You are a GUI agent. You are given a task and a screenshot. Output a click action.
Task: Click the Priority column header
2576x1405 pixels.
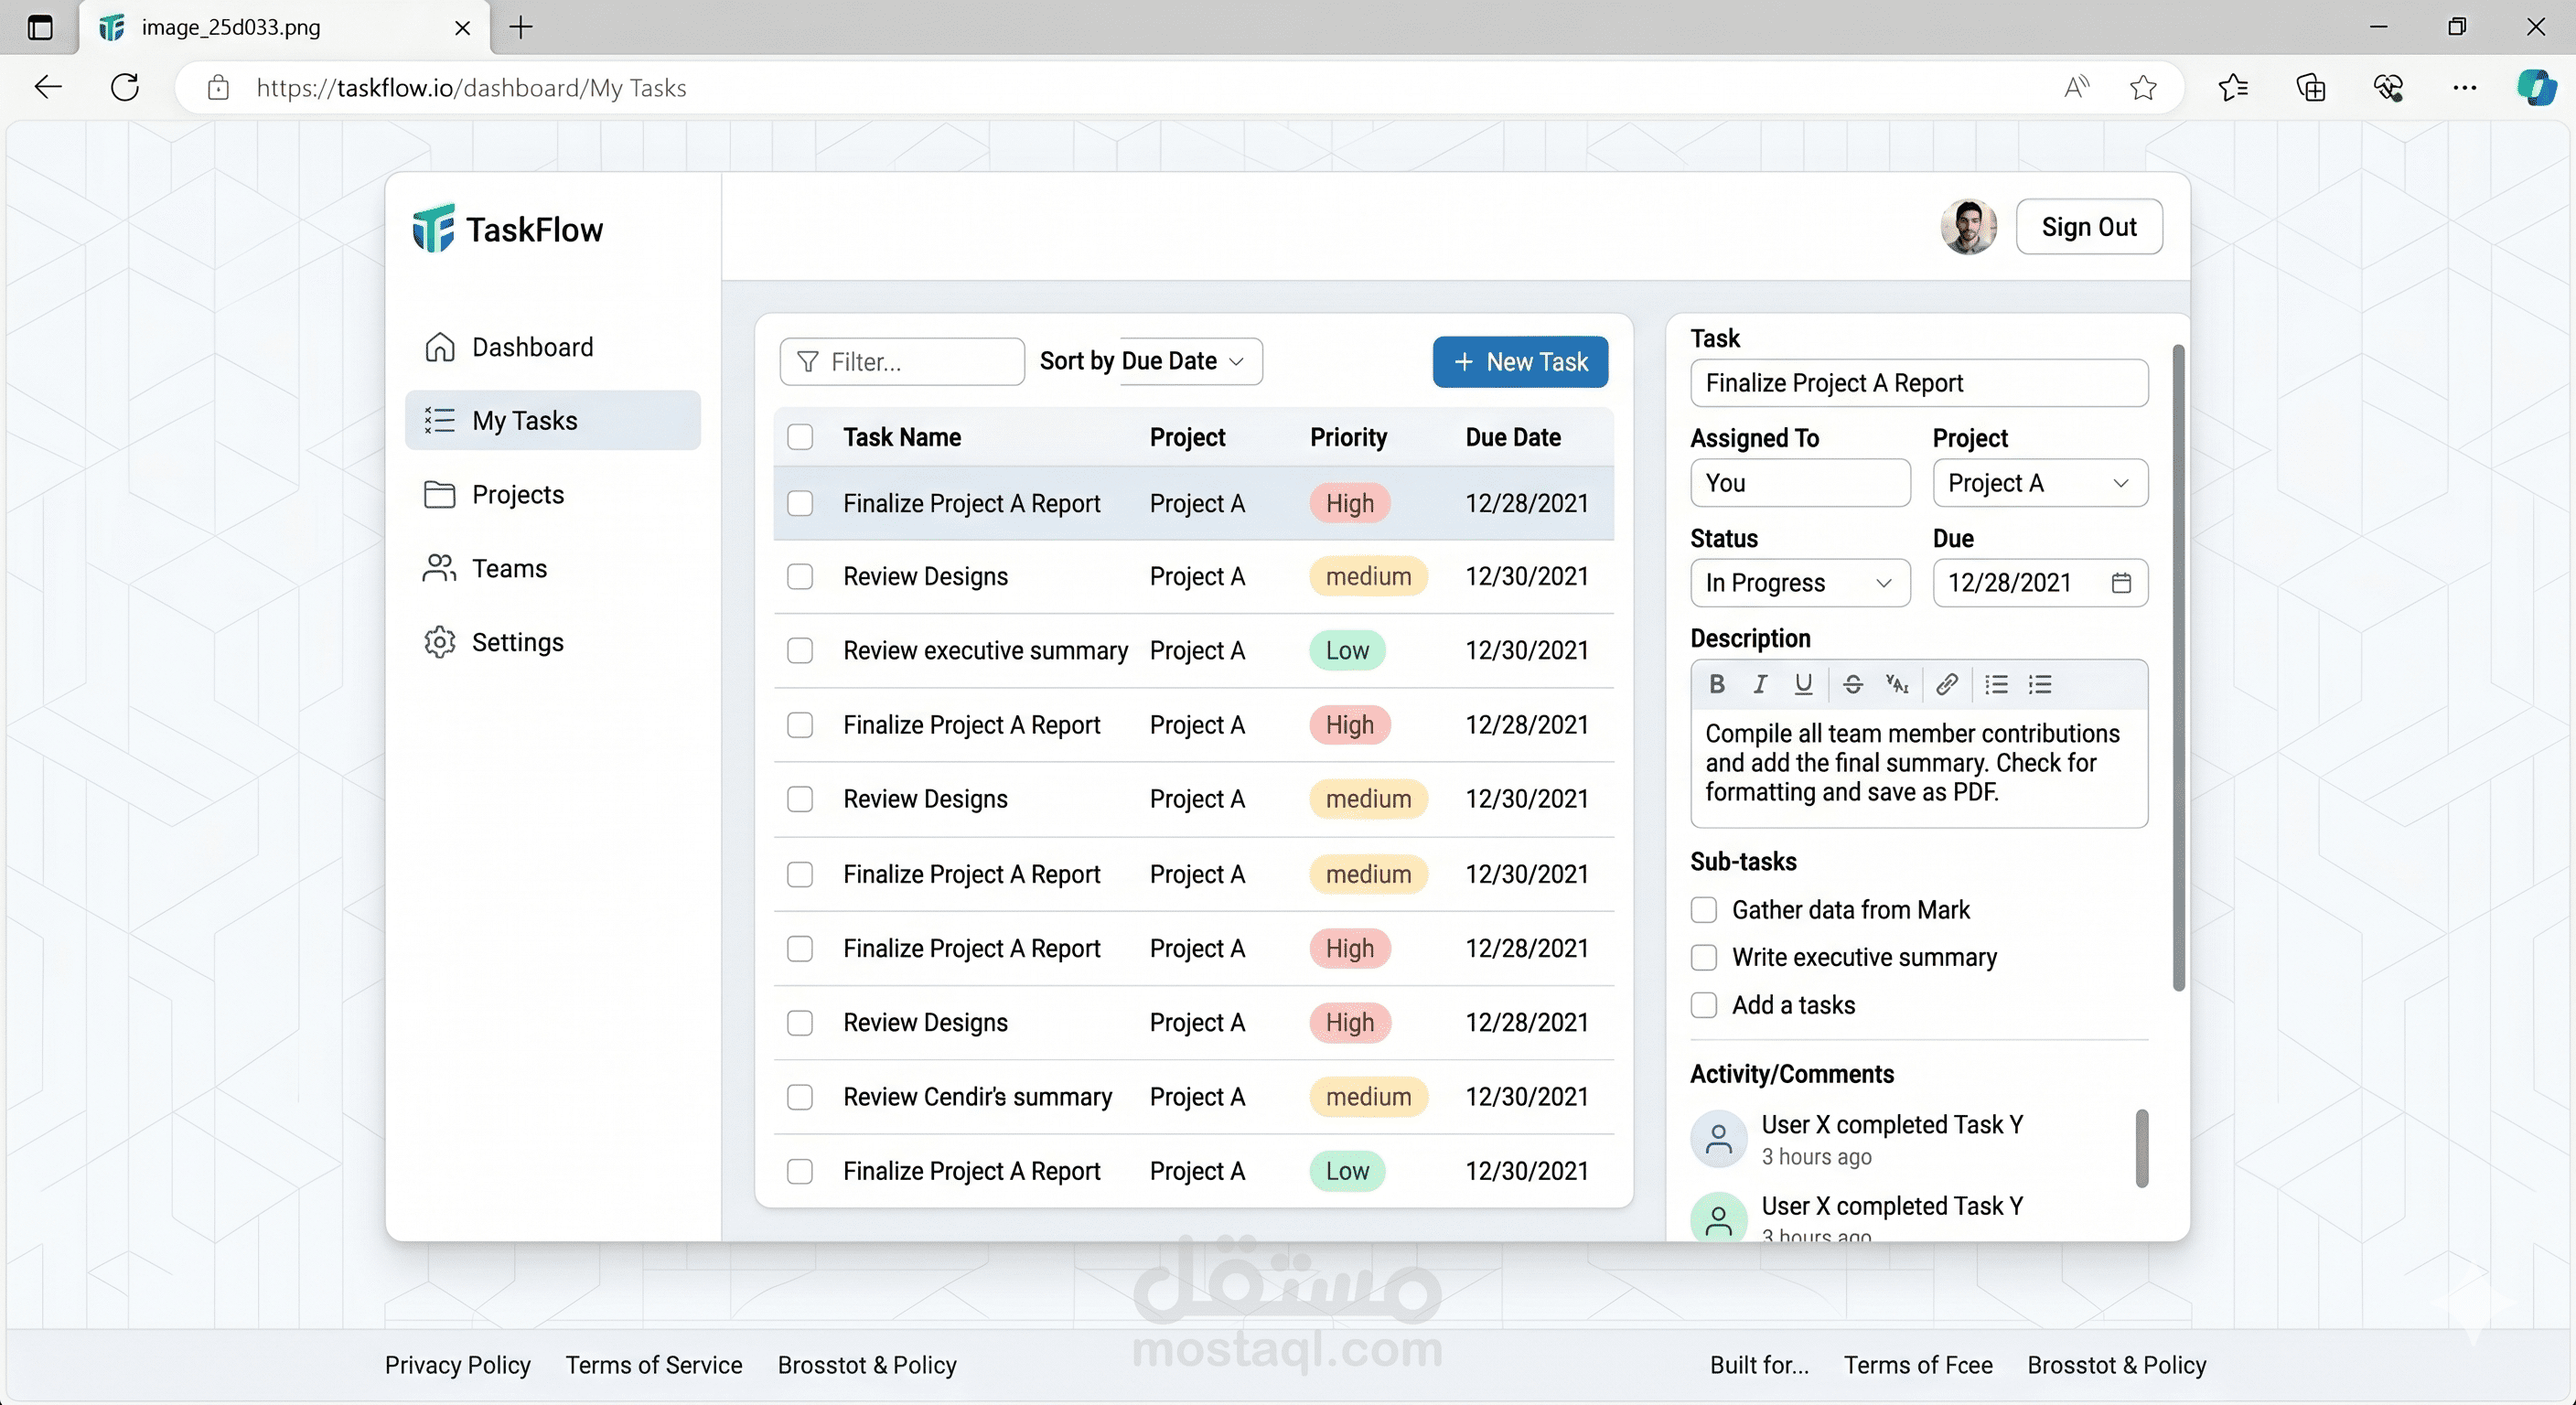point(1348,437)
